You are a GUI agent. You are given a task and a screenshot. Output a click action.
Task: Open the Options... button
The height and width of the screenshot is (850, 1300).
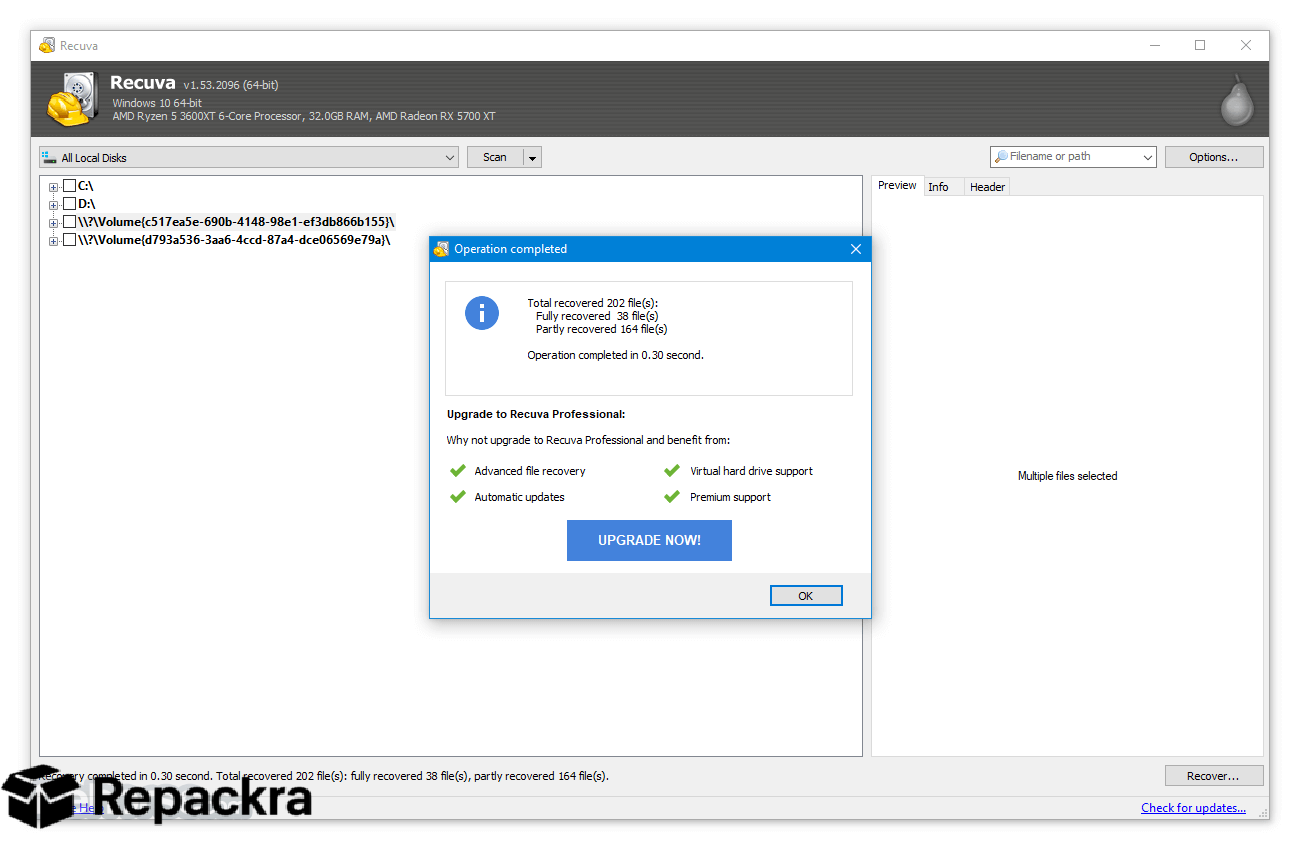coord(1214,157)
